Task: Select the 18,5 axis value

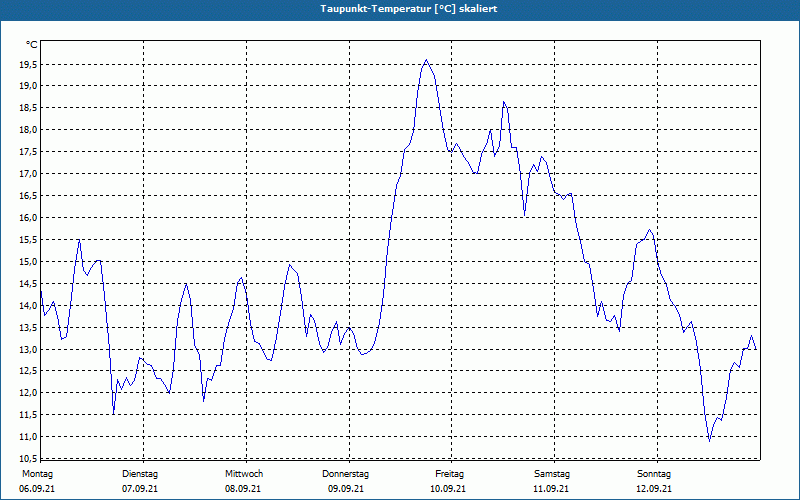Action: [x=29, y=108]
